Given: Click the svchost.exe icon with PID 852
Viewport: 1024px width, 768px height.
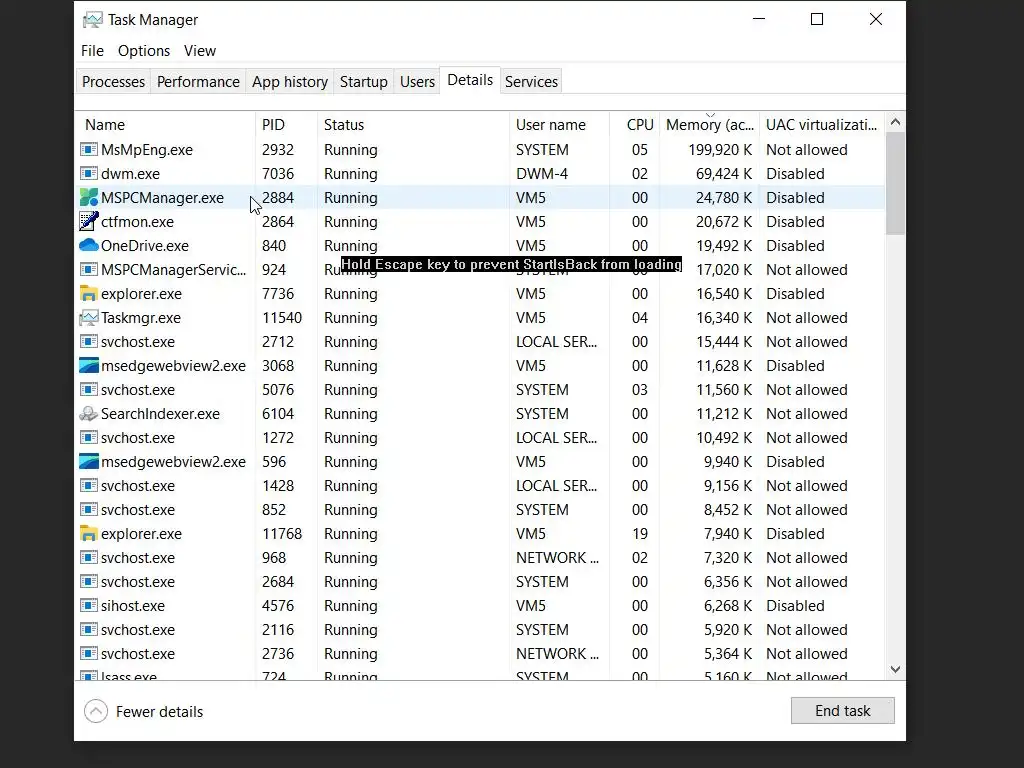Looking at the screenshot, I should pyautogui.click(x=88, y=510).
